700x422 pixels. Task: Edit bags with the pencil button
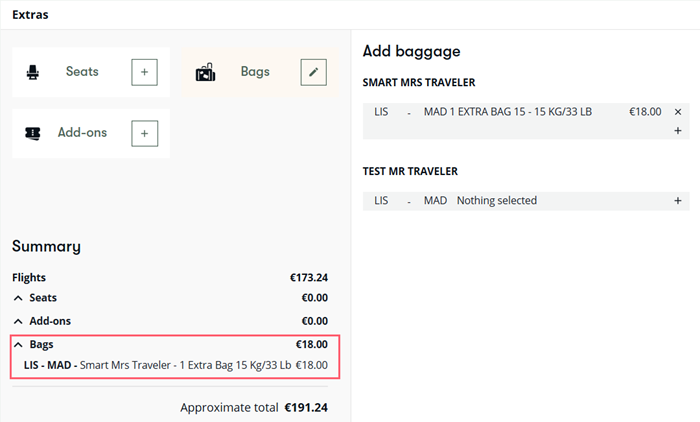[x=313, y=72]
